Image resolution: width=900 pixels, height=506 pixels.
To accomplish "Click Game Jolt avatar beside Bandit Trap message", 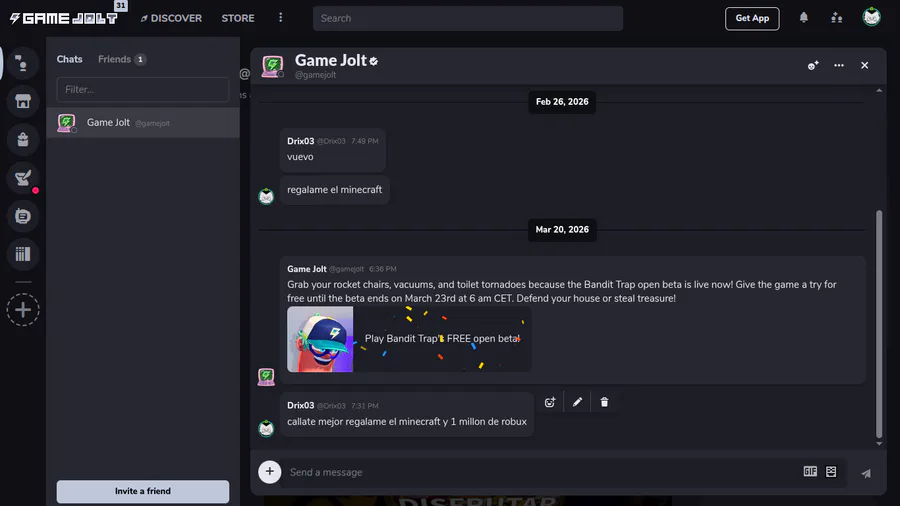I will tap(266, 376).
